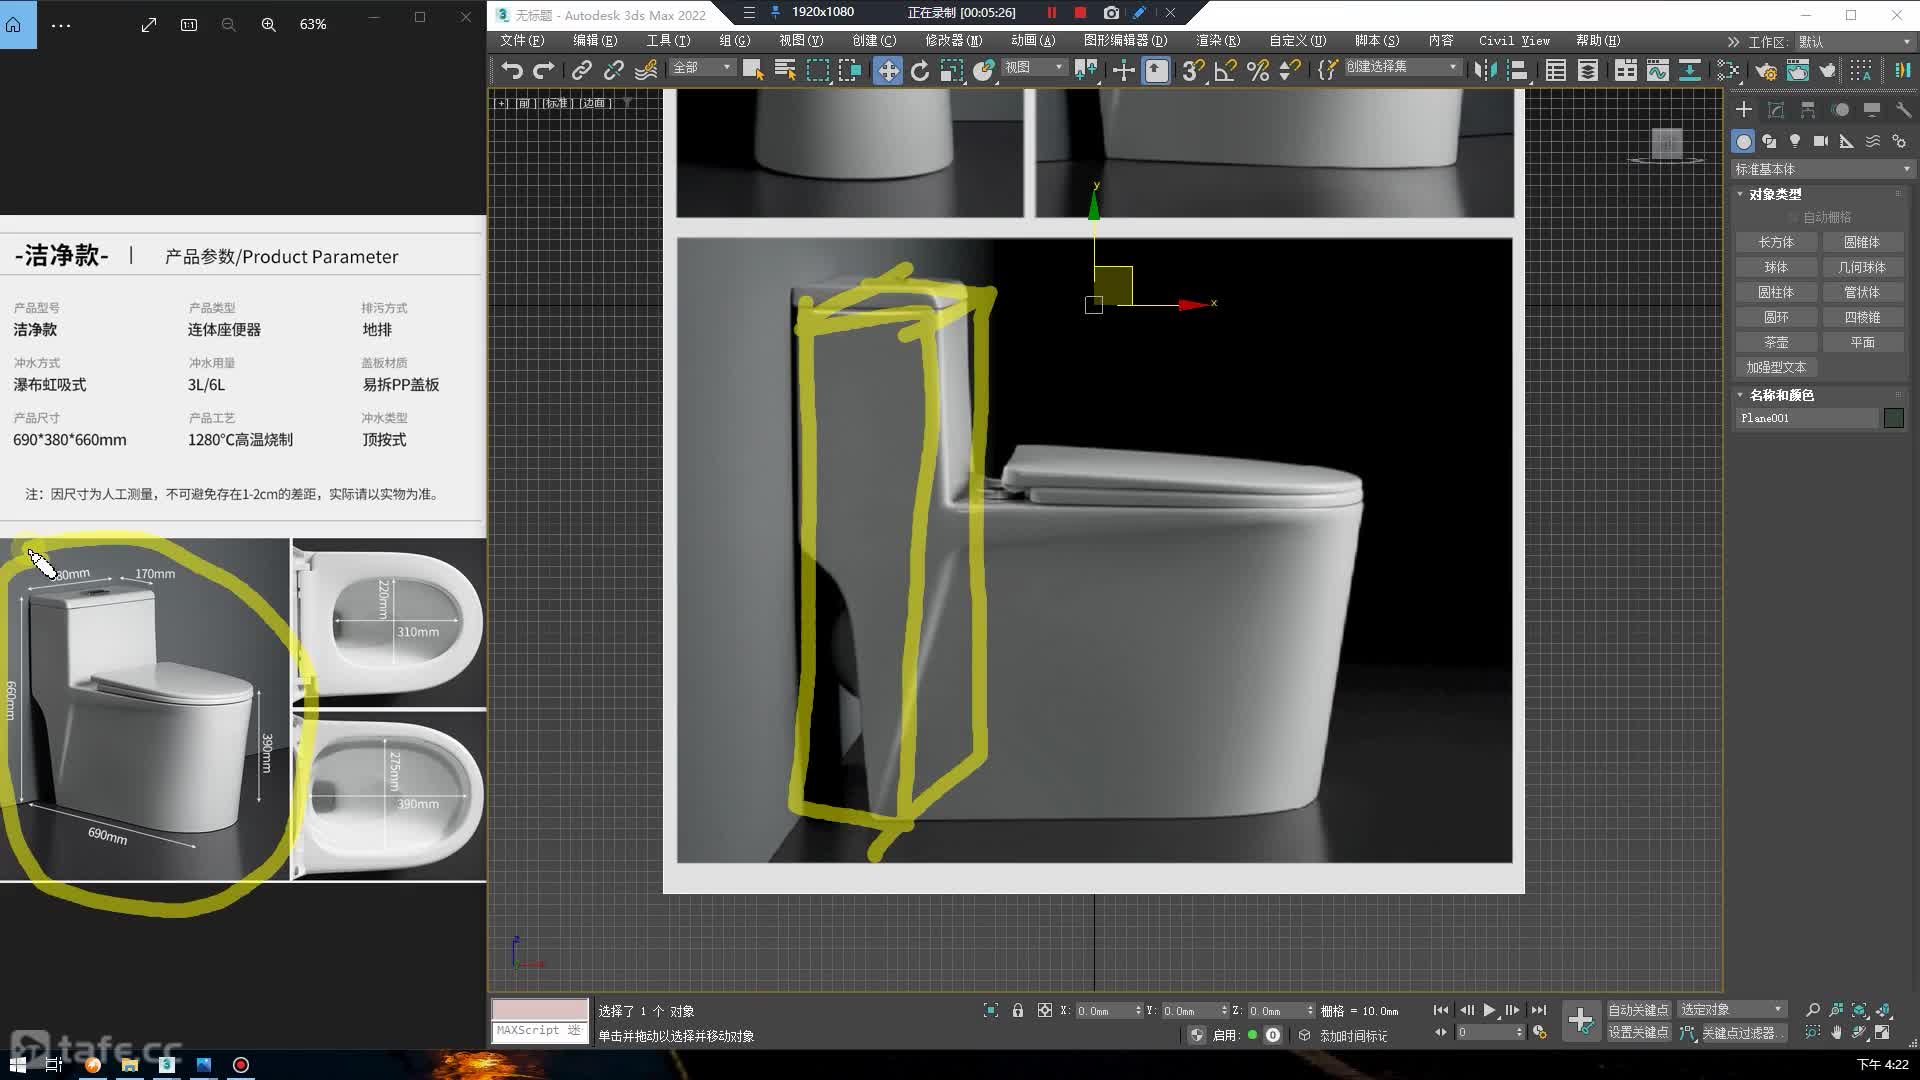The image size is (1920, 1080).
Task: Select the Unlink Selection tool
Action: [x=613, y=70]
